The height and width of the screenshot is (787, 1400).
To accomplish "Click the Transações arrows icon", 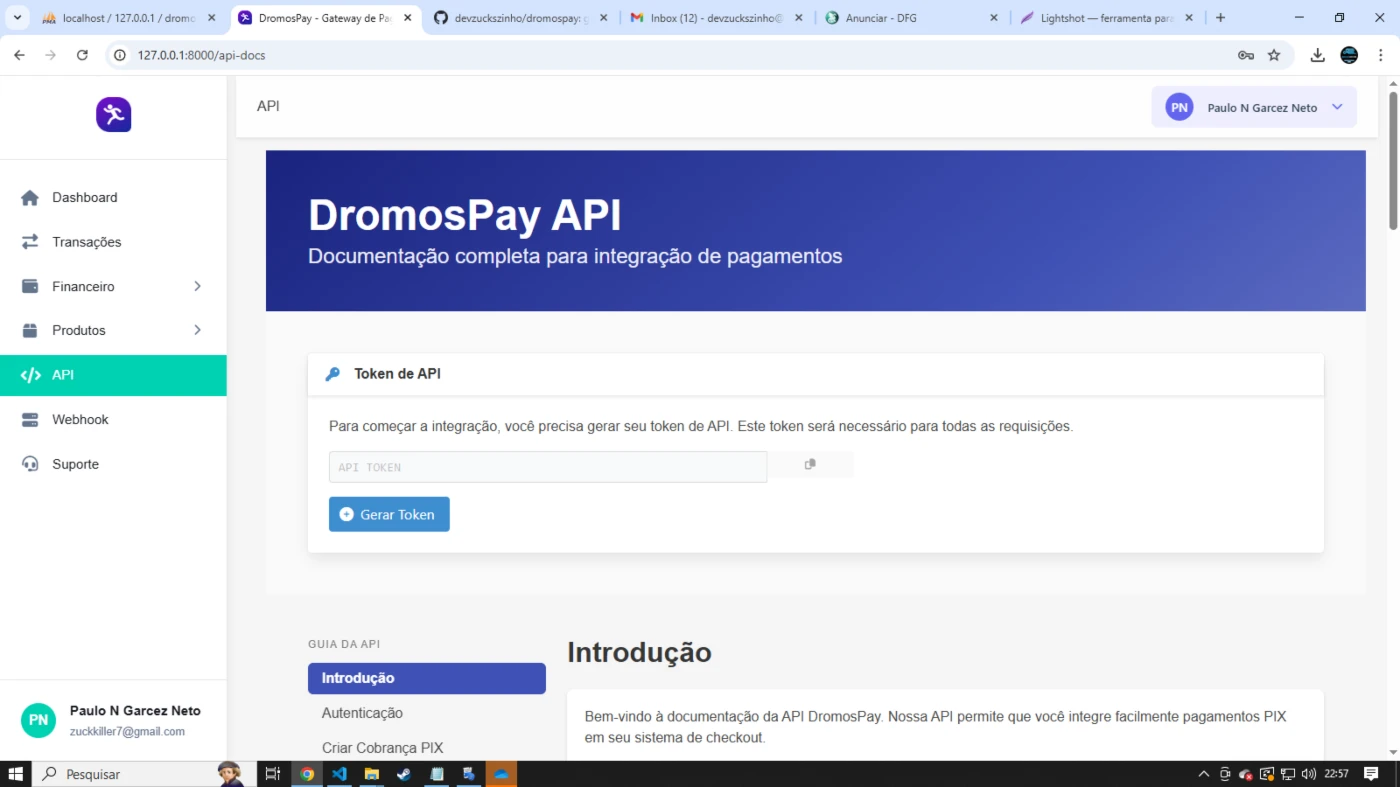I will [30, 242].
